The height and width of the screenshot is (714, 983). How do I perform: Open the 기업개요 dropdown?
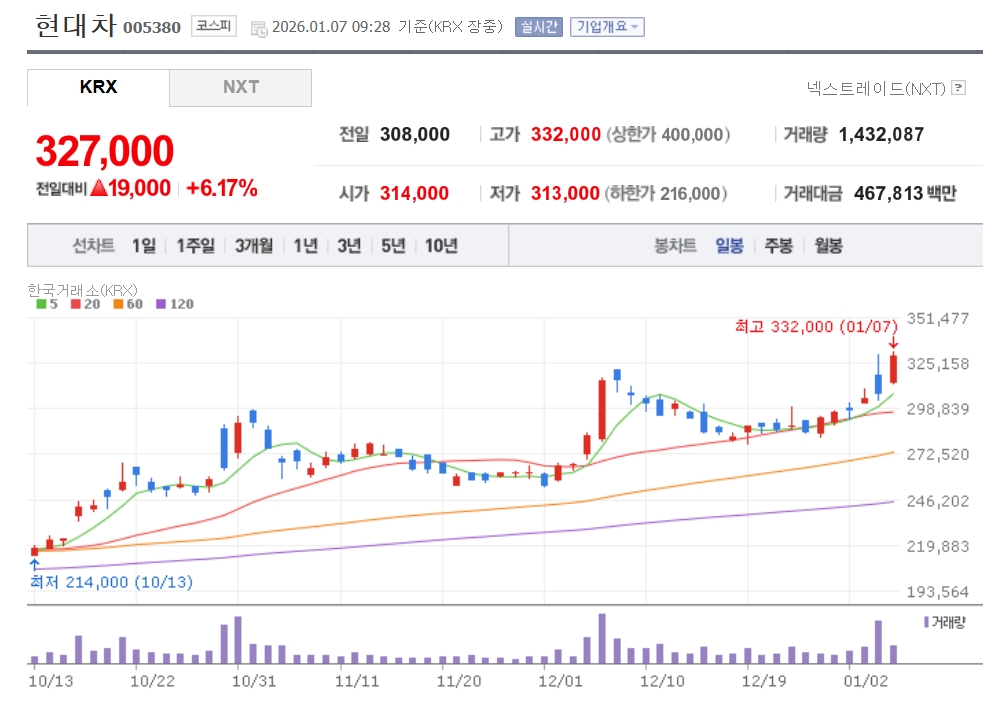coord(607,26)
